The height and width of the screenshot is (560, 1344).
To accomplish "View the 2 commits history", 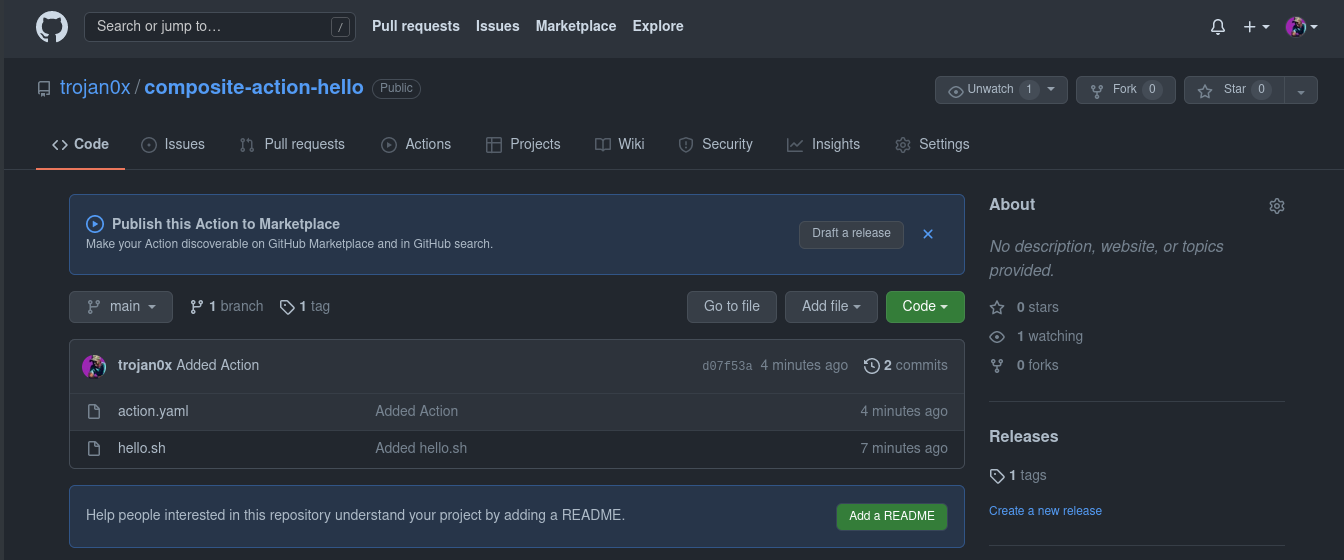I will [x=905, y=366].
